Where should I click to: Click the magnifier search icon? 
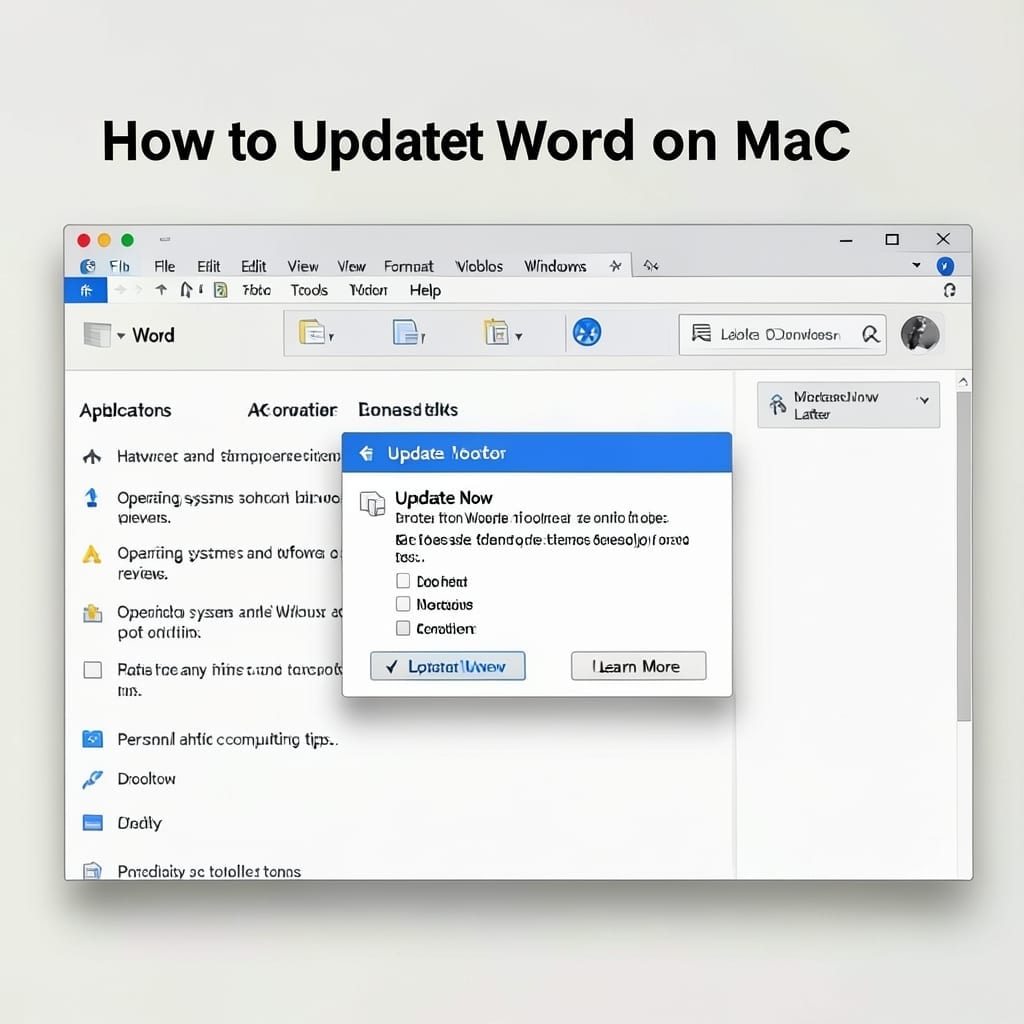pos(871,334)
